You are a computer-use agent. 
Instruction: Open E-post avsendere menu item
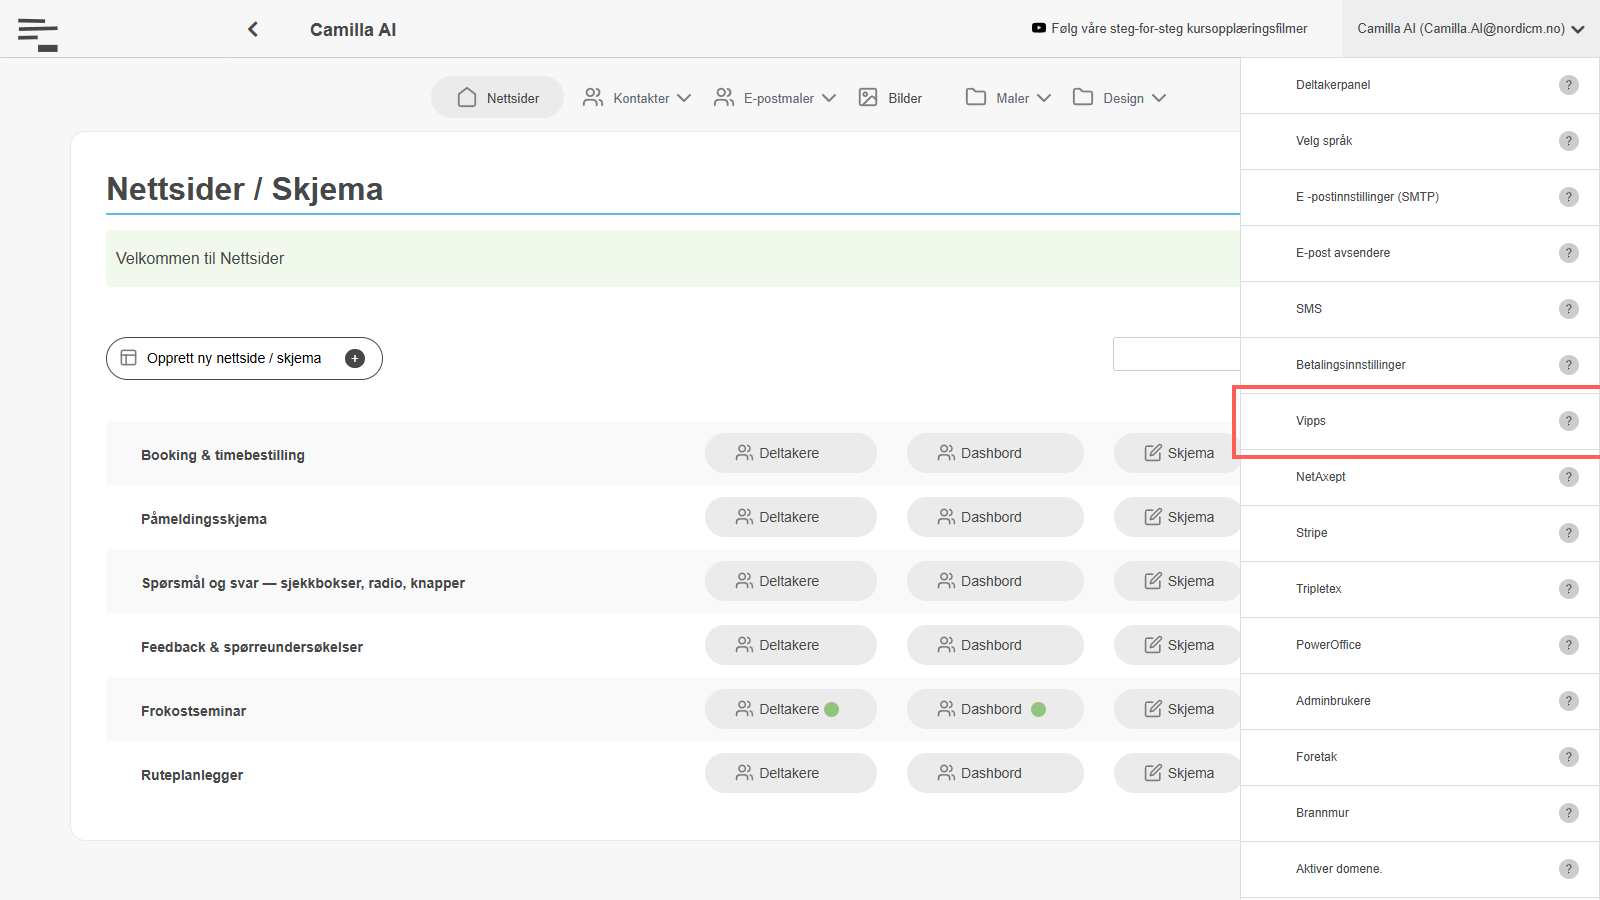click(x=1420, y=253)
